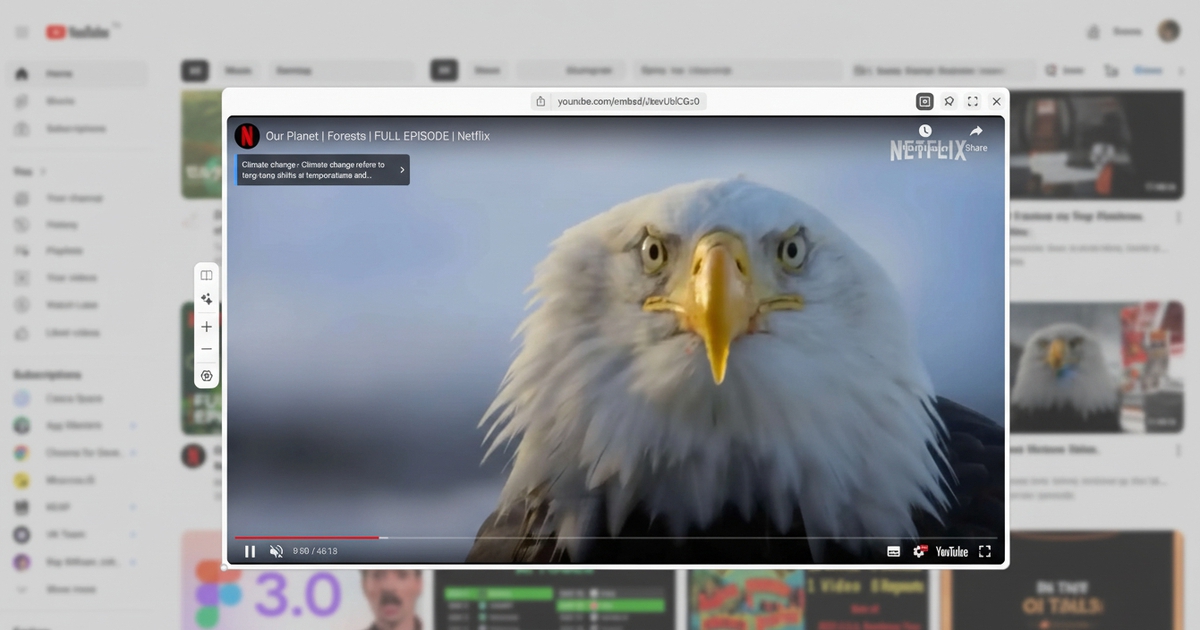Toggle subtitles/closed captions on the player
The image size is (1200, 630).
coord(893,551)
